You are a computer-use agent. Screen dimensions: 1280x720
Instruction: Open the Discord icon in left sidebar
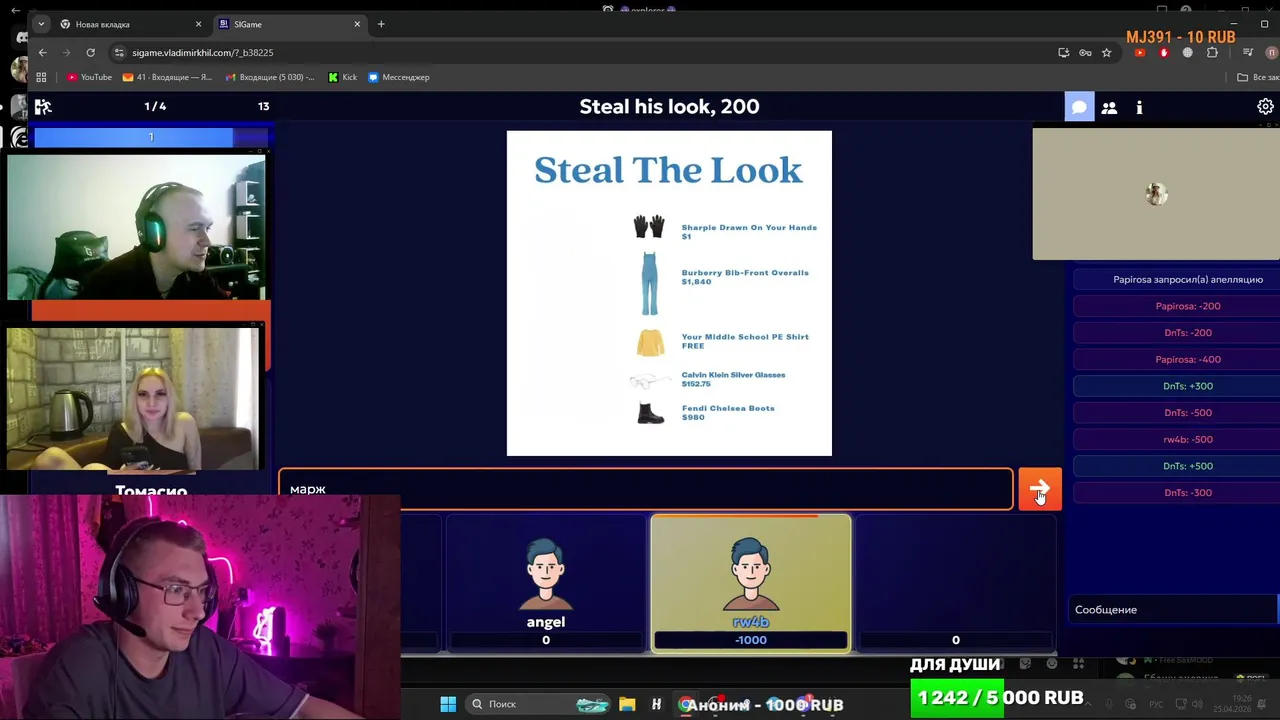tap(22, 37)
